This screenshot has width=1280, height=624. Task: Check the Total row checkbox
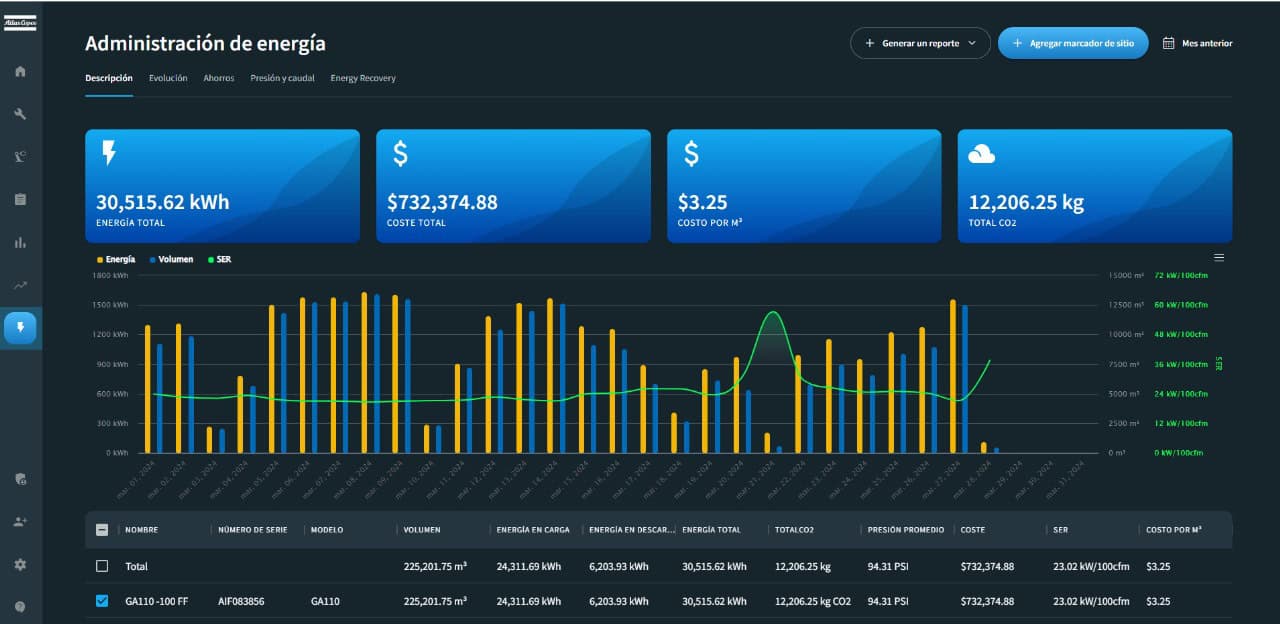coord(102,566)
